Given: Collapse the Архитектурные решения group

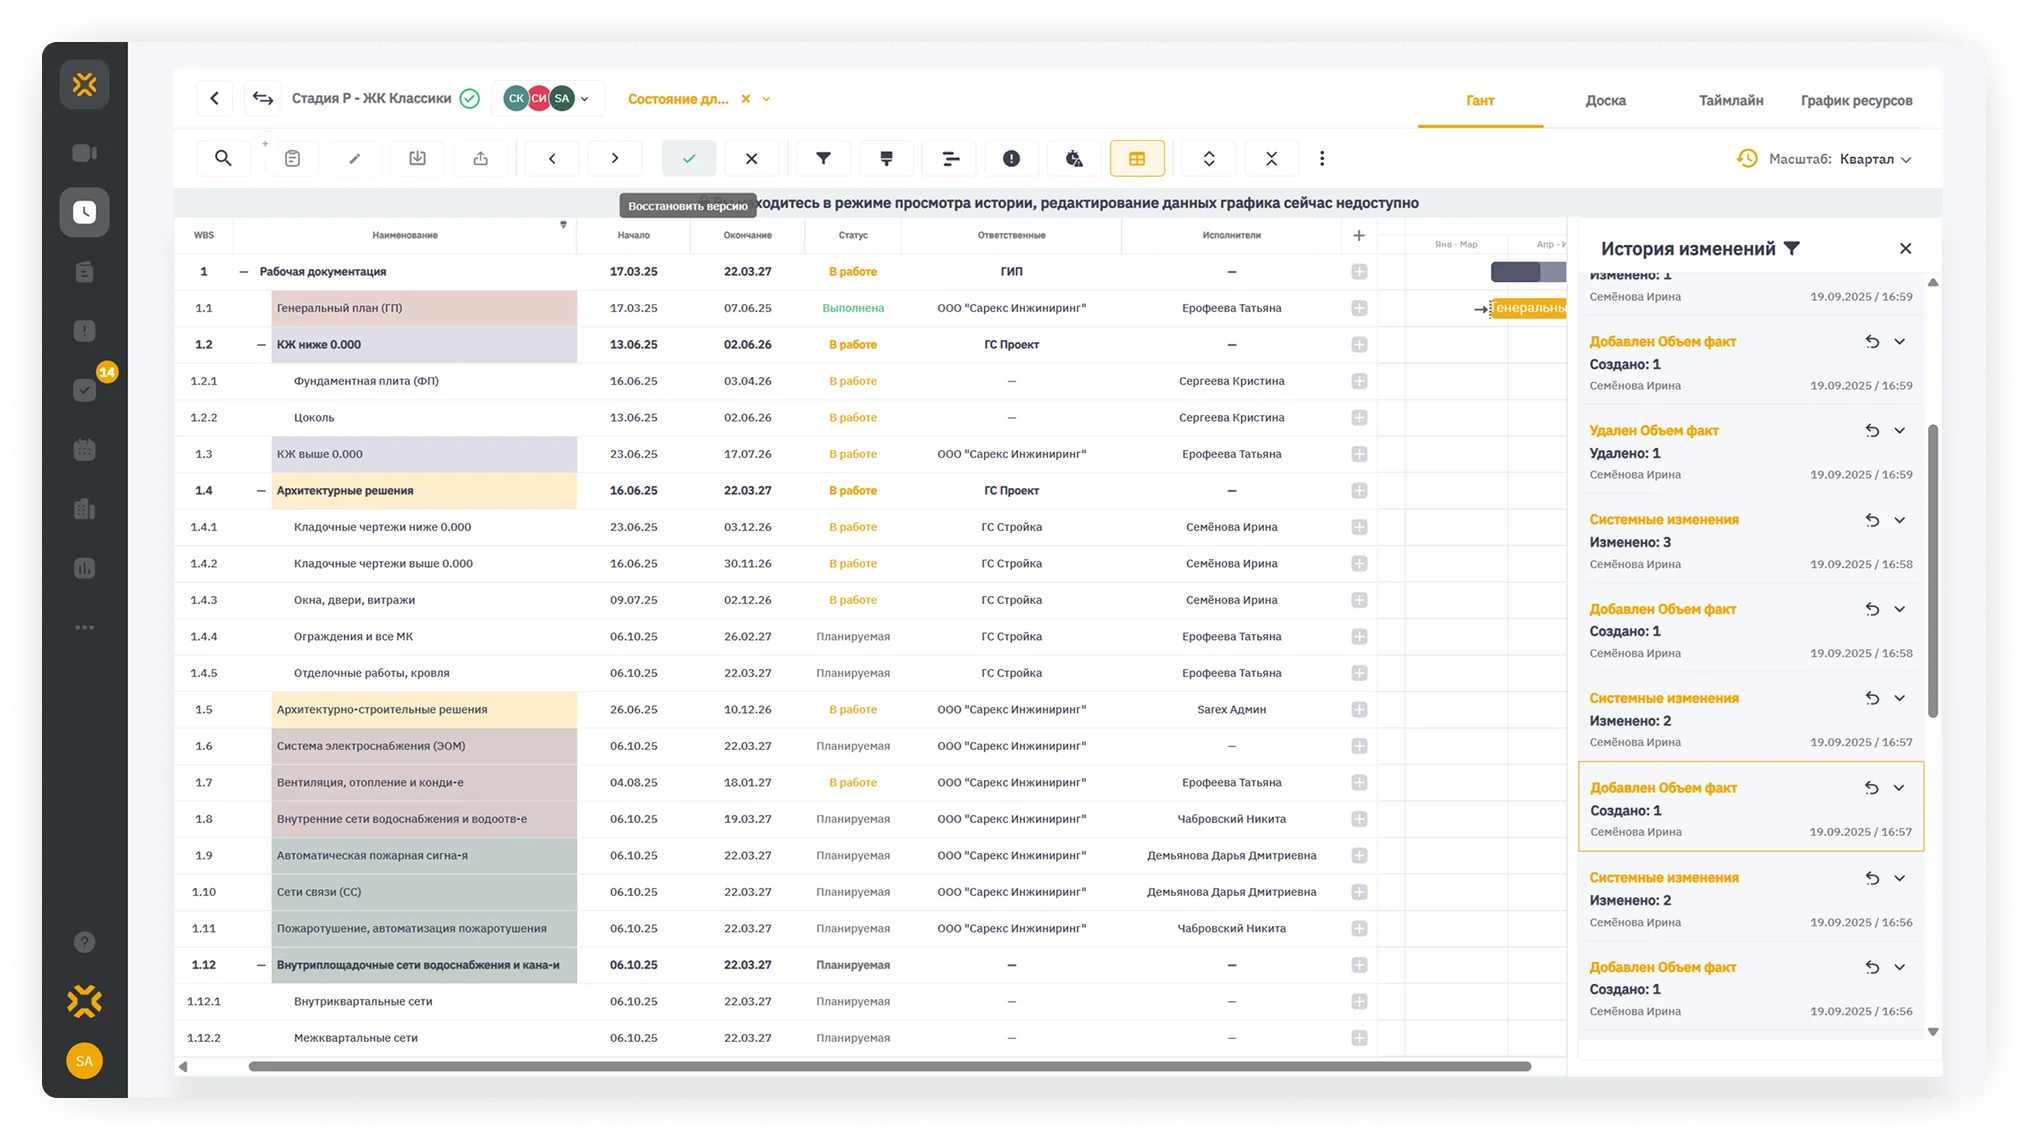Looking at the screenshot, I should pos(261,491).
